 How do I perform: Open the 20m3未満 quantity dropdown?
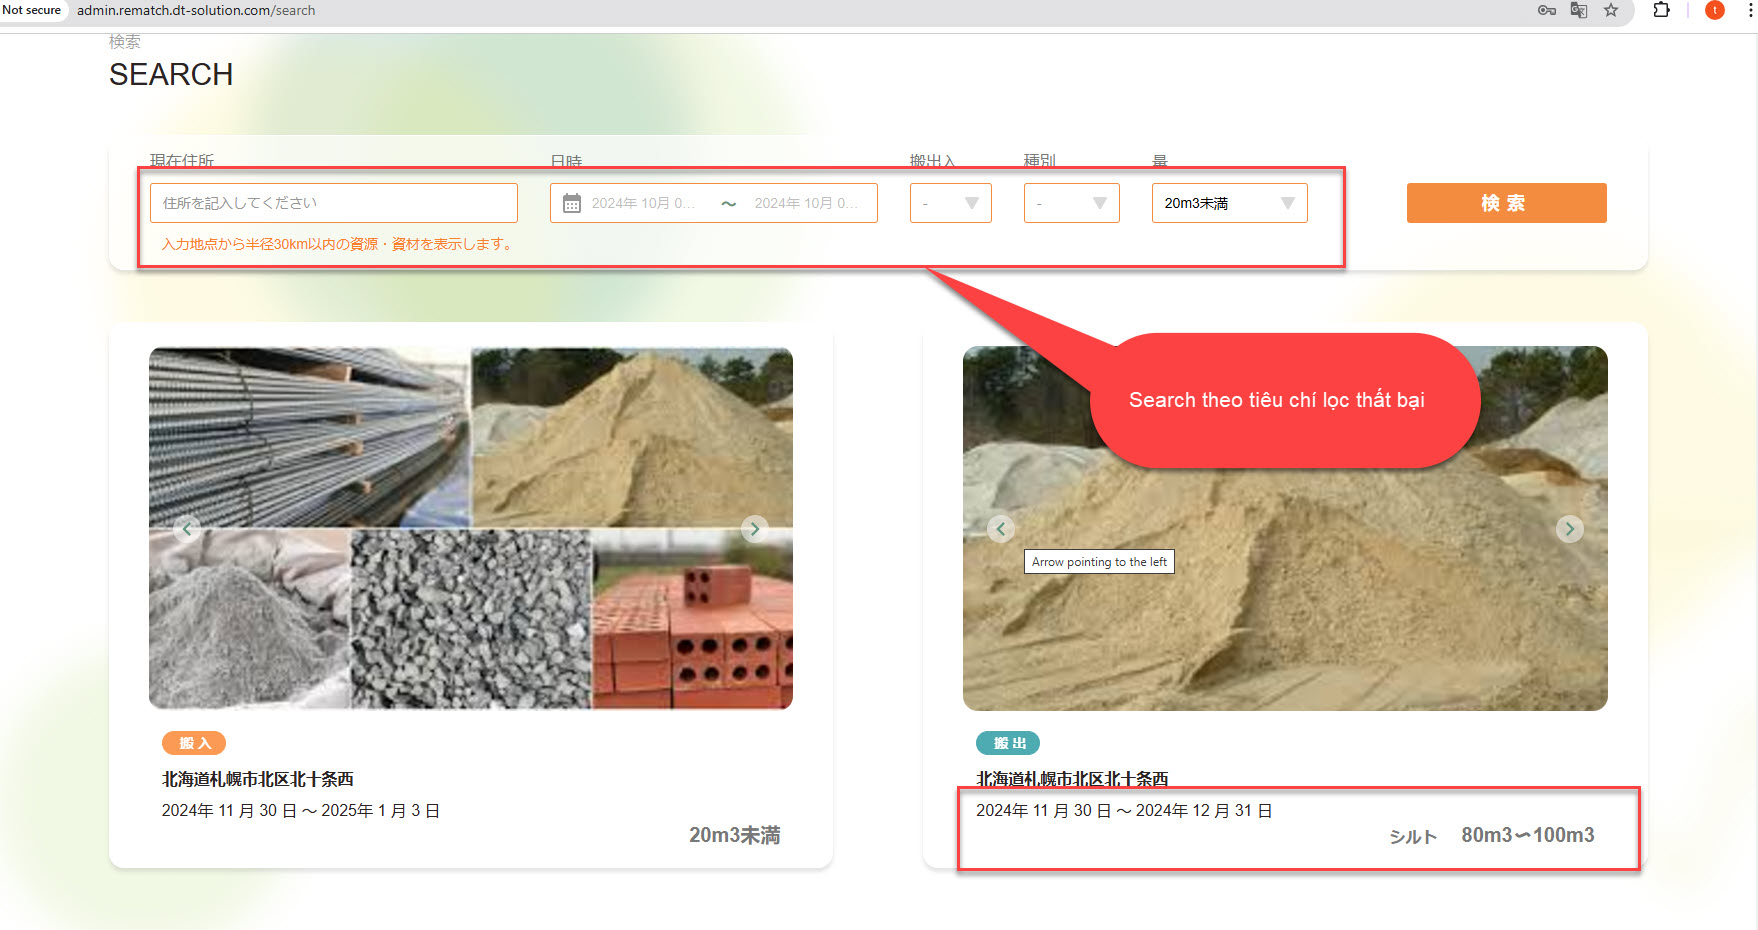(1229, 203)
